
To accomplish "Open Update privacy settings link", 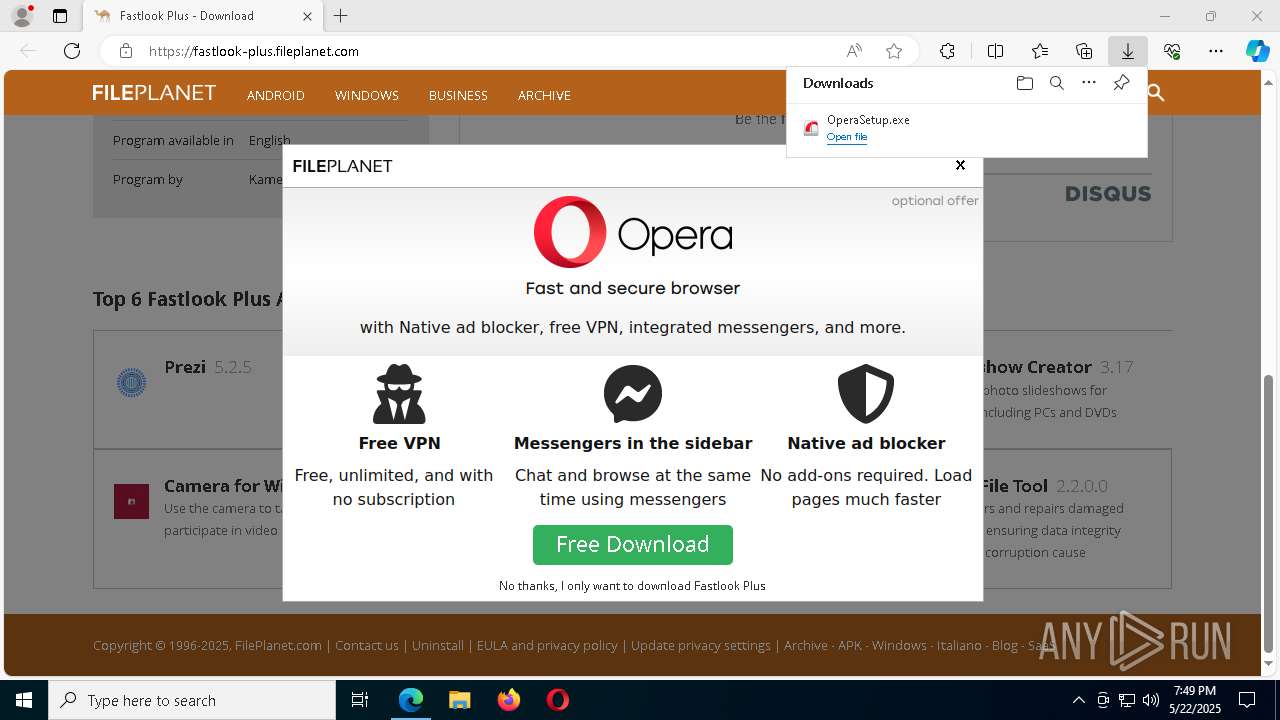I will (701, 645).
